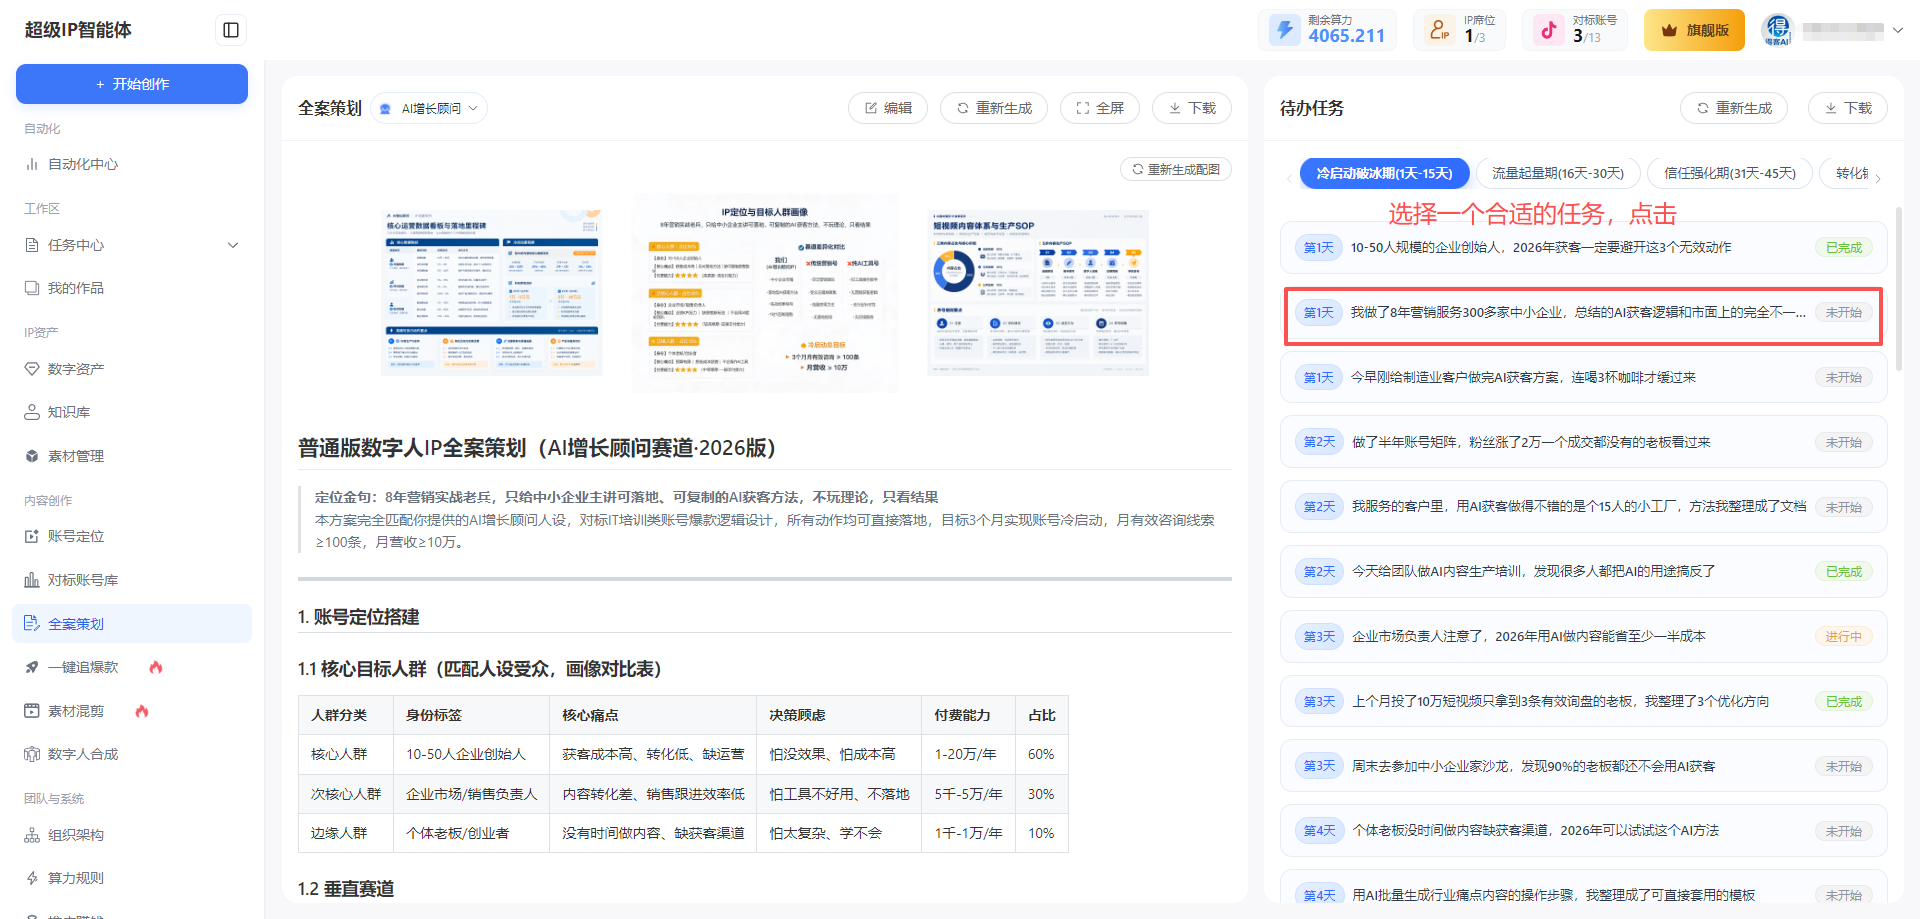
Task: Click the IP席位 person icon
Action: click(x=1439, y=29)
